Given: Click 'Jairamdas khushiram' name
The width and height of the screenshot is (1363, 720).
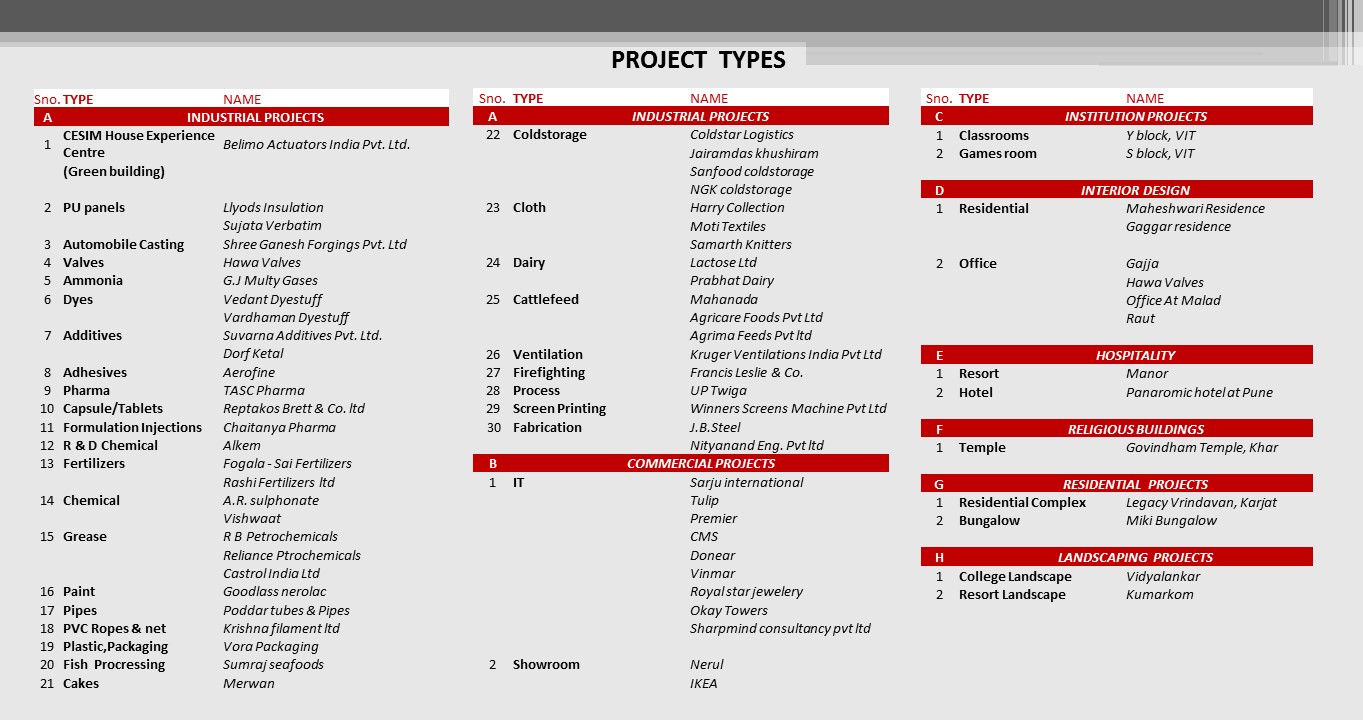Looking at the screenshot, I should [754, 154].
